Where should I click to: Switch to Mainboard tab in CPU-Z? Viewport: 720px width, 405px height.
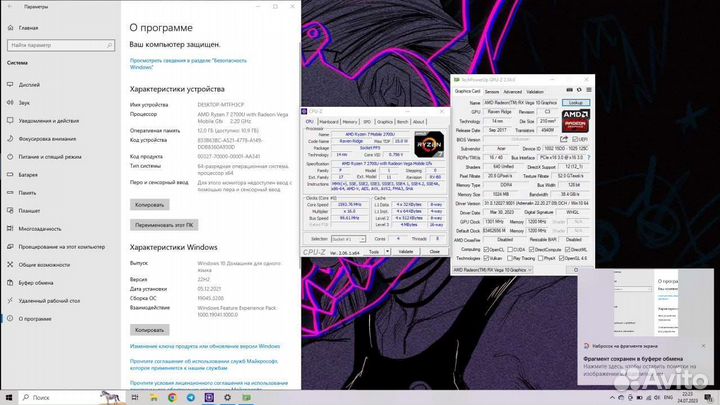point(329,122)
